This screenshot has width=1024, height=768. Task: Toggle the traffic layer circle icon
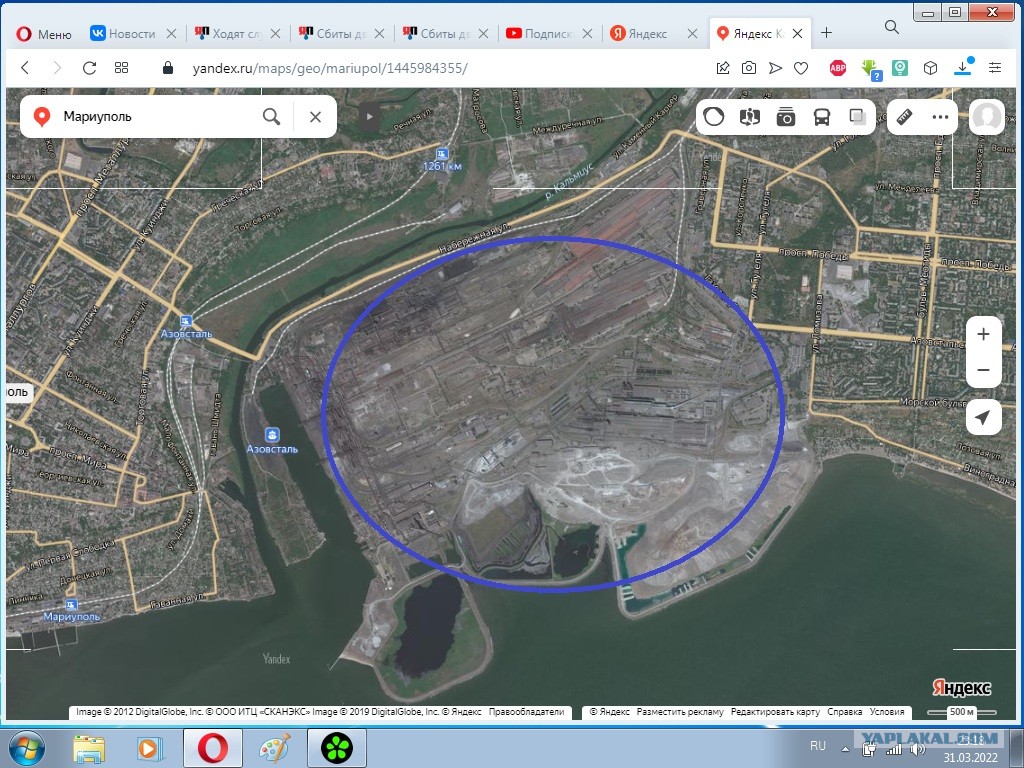click(x=714, y=117)
